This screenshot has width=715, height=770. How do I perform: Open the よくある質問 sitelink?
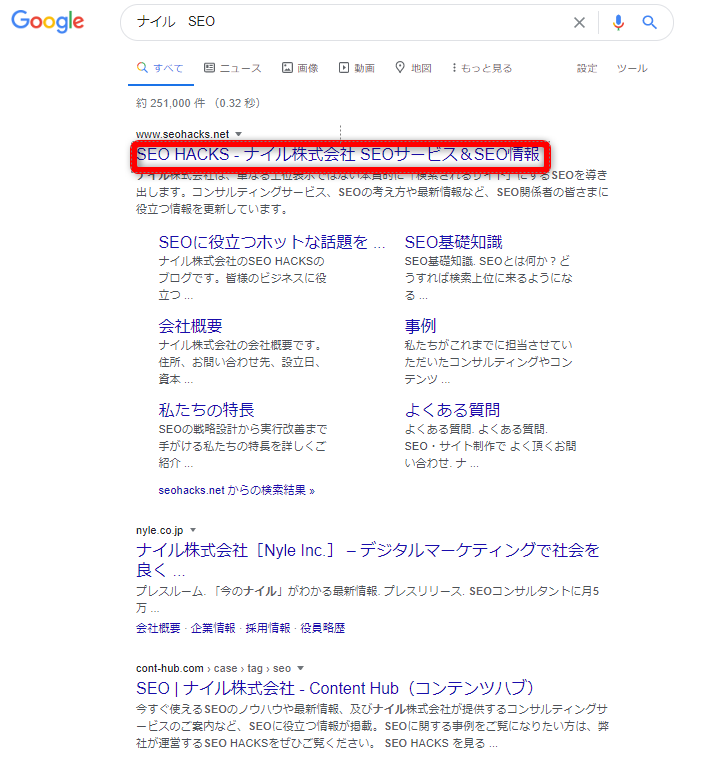point(452,410)
